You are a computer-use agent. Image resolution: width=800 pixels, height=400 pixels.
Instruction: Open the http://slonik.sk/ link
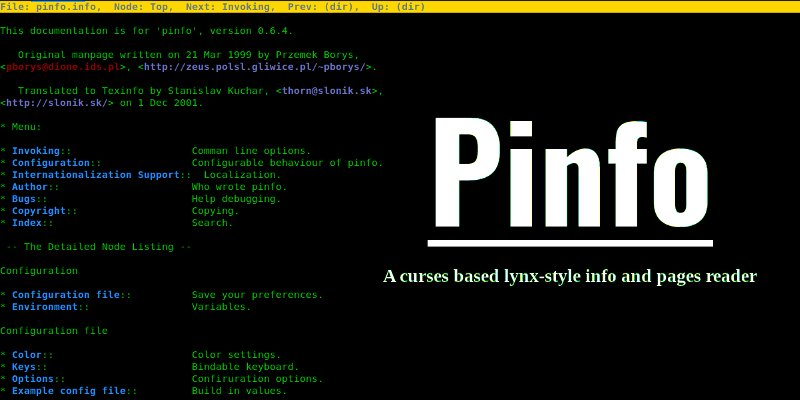57,103
